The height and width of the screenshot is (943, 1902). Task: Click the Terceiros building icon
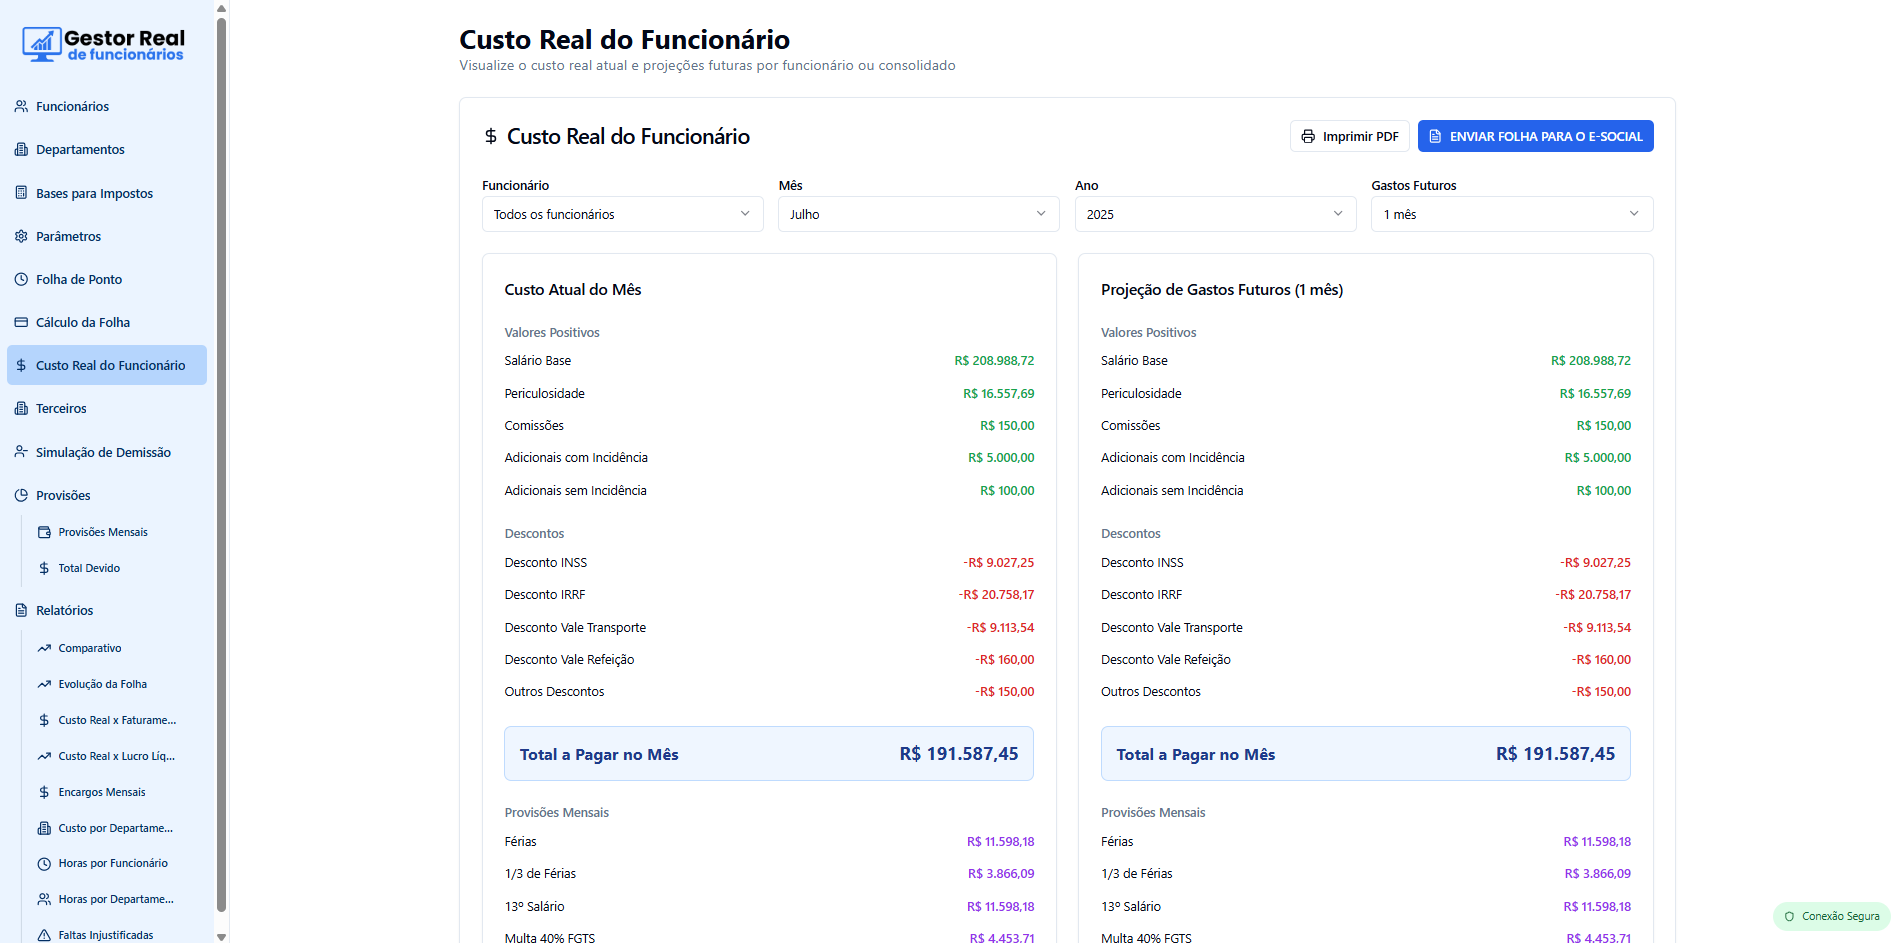click(x=21, y=408)
